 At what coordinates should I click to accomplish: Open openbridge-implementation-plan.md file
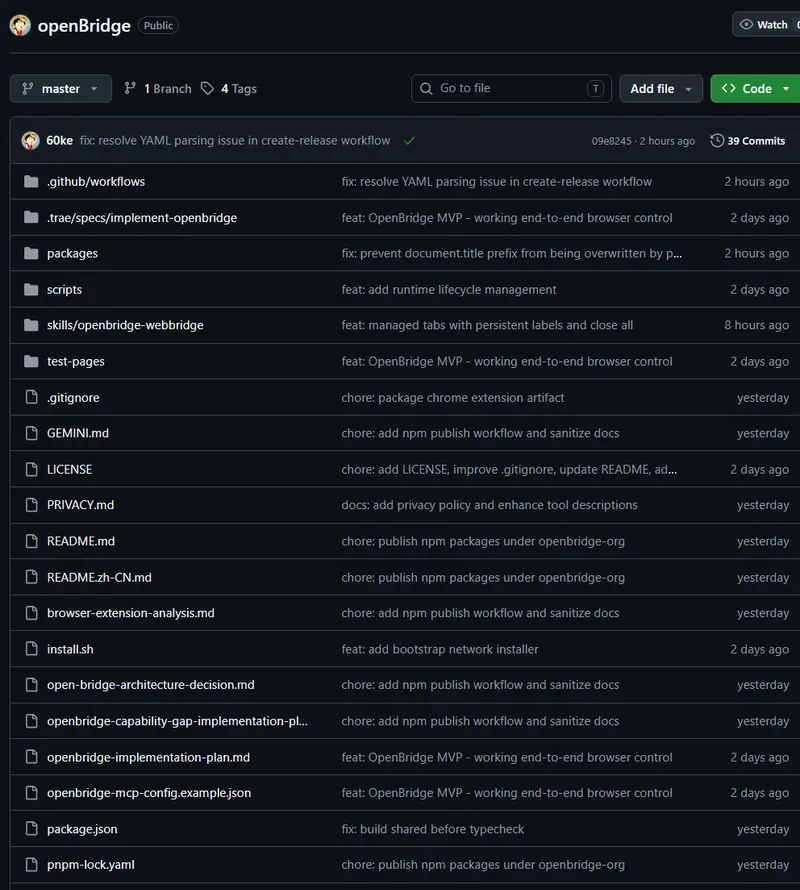148,757
